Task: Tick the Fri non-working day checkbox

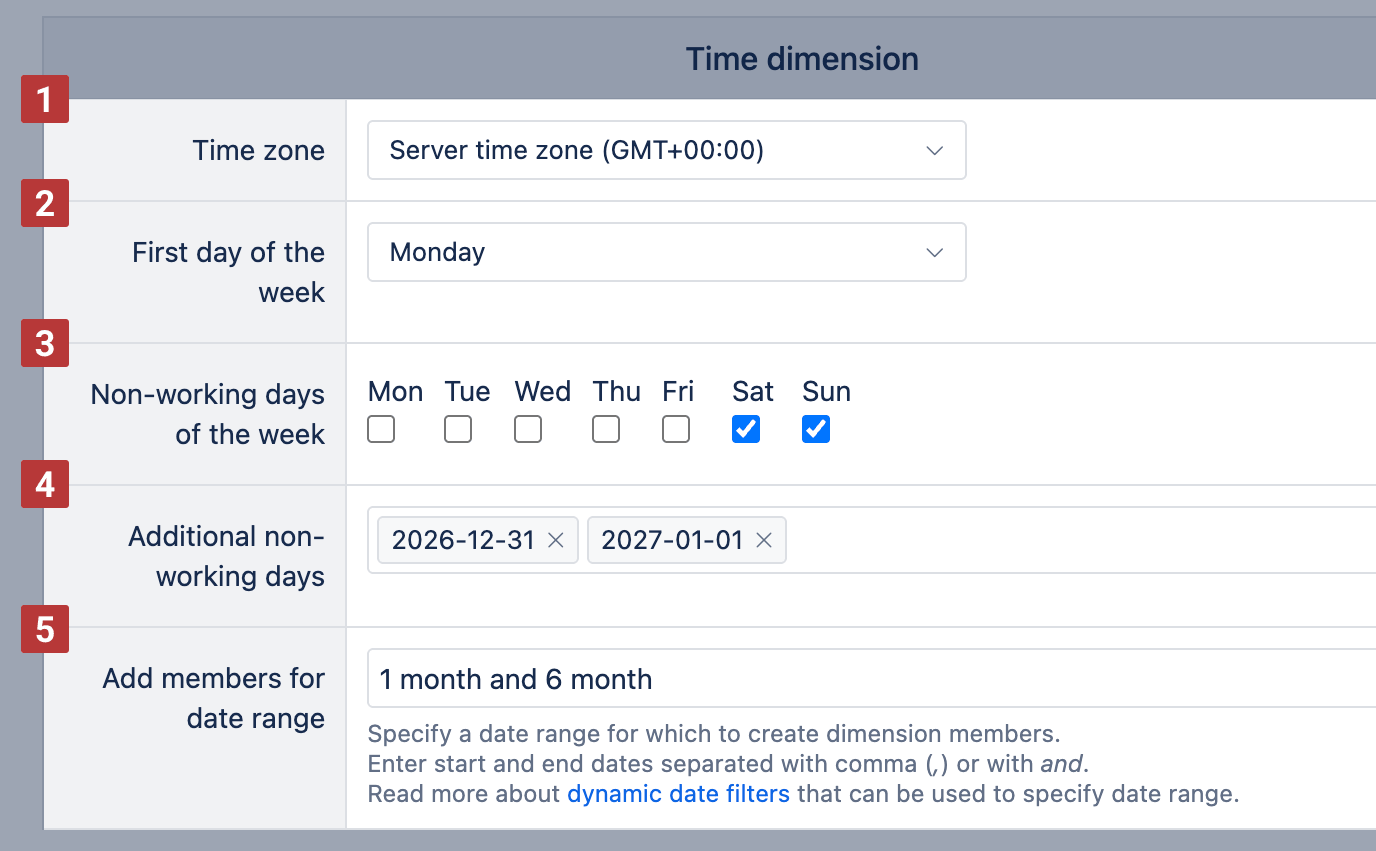Action: tap(676, 430)
